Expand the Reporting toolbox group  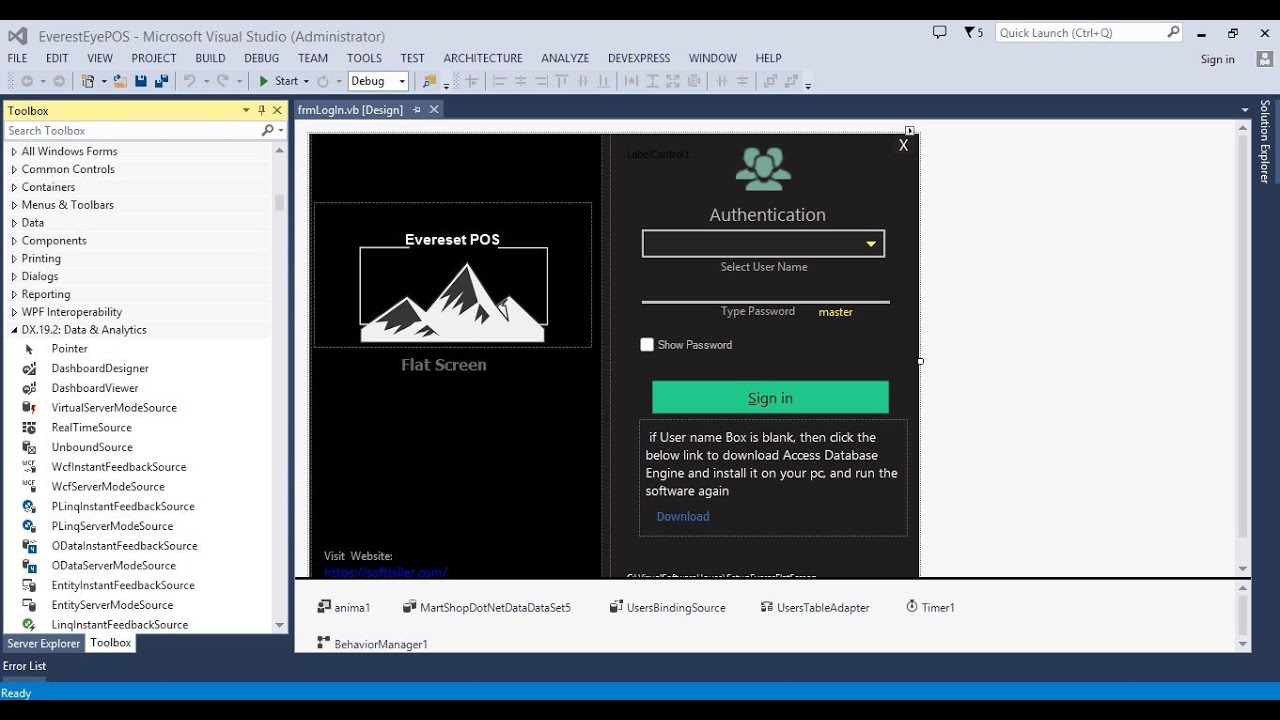click(14, 295)
